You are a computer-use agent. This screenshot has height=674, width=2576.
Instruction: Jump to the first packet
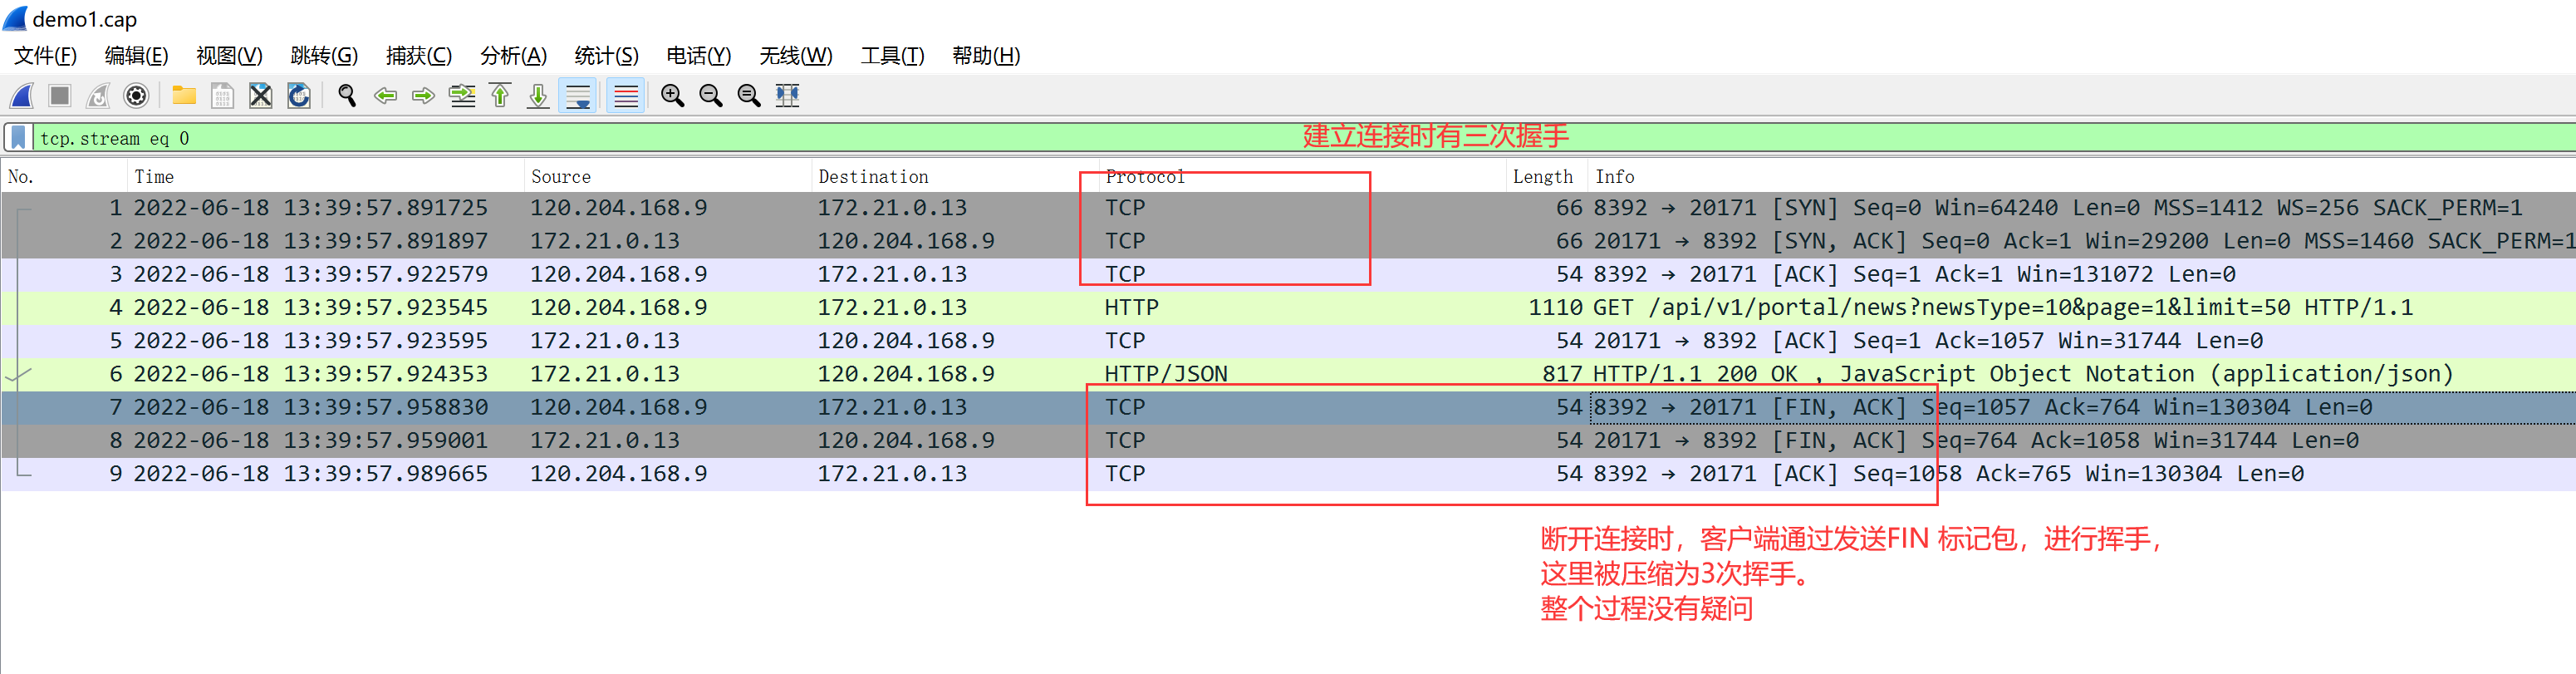click(500, 96)
